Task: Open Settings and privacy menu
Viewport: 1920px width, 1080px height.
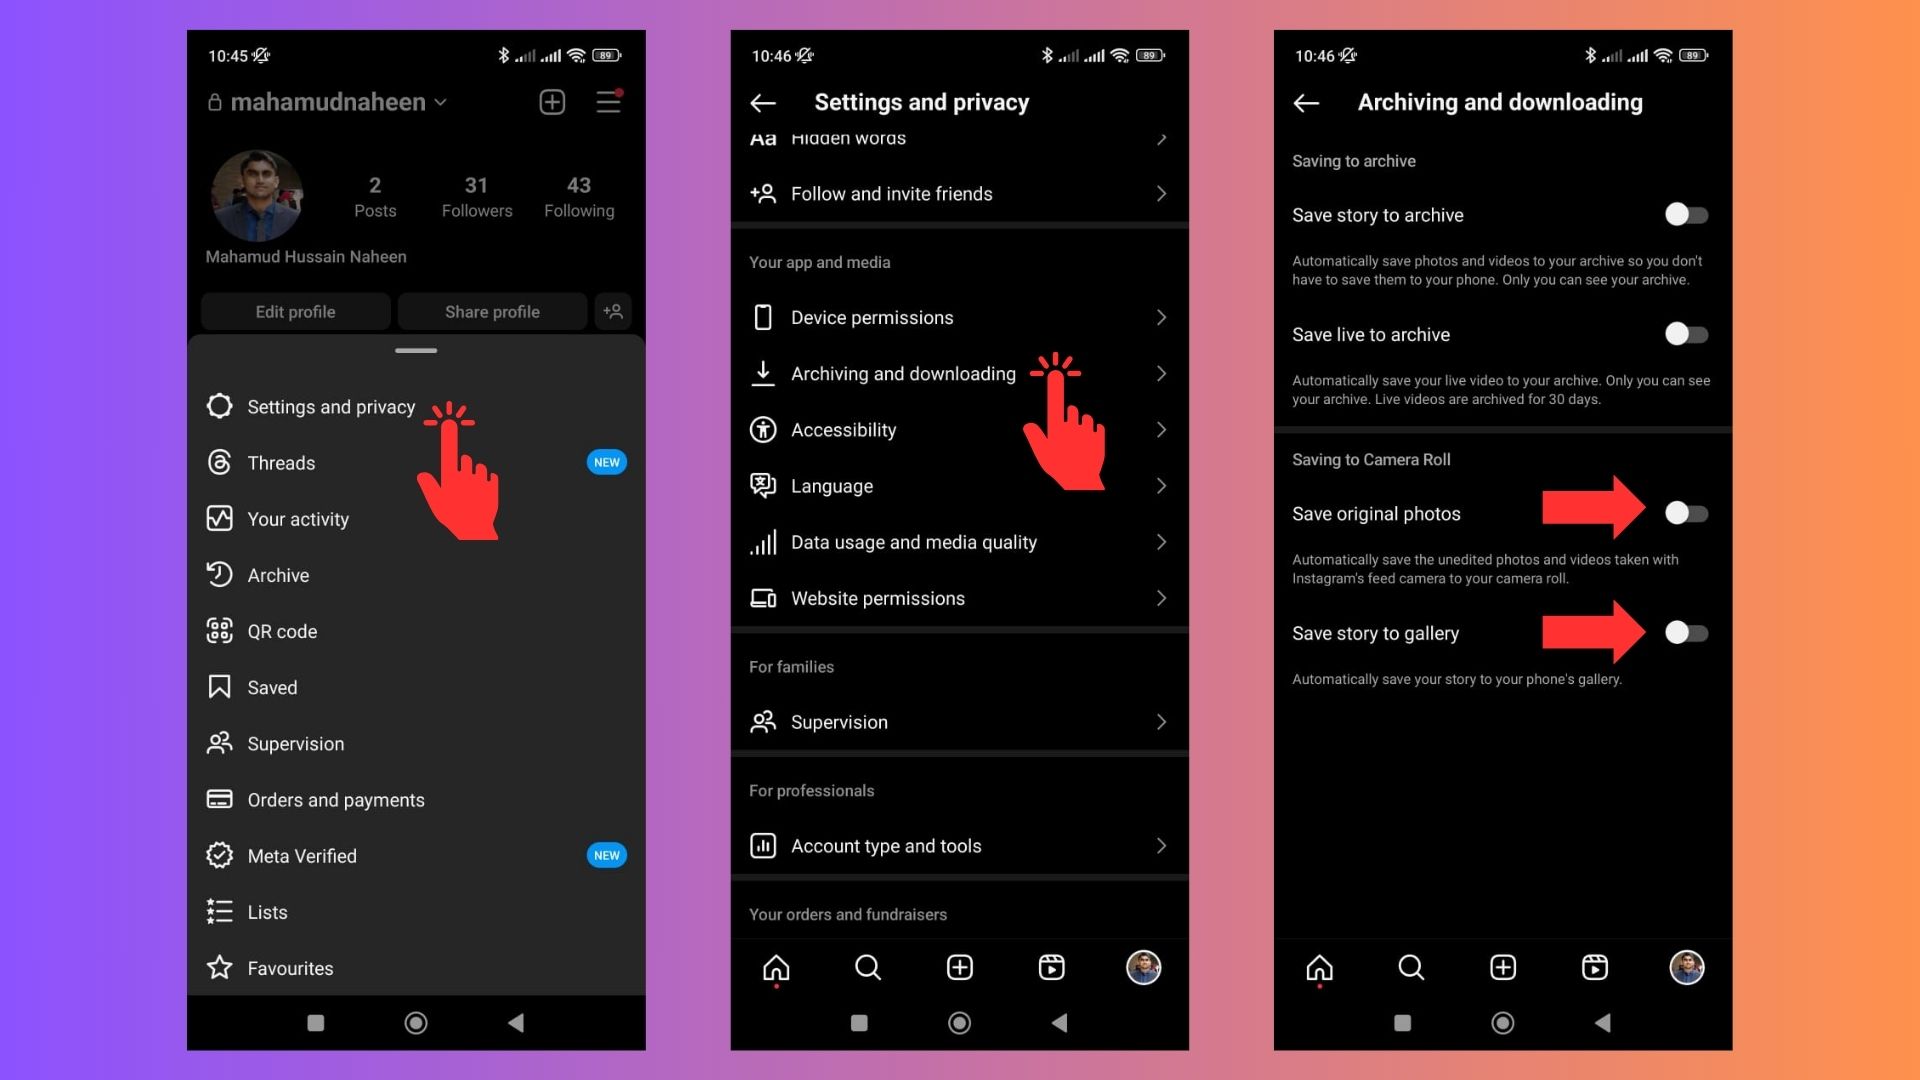Action: point(330,406)
